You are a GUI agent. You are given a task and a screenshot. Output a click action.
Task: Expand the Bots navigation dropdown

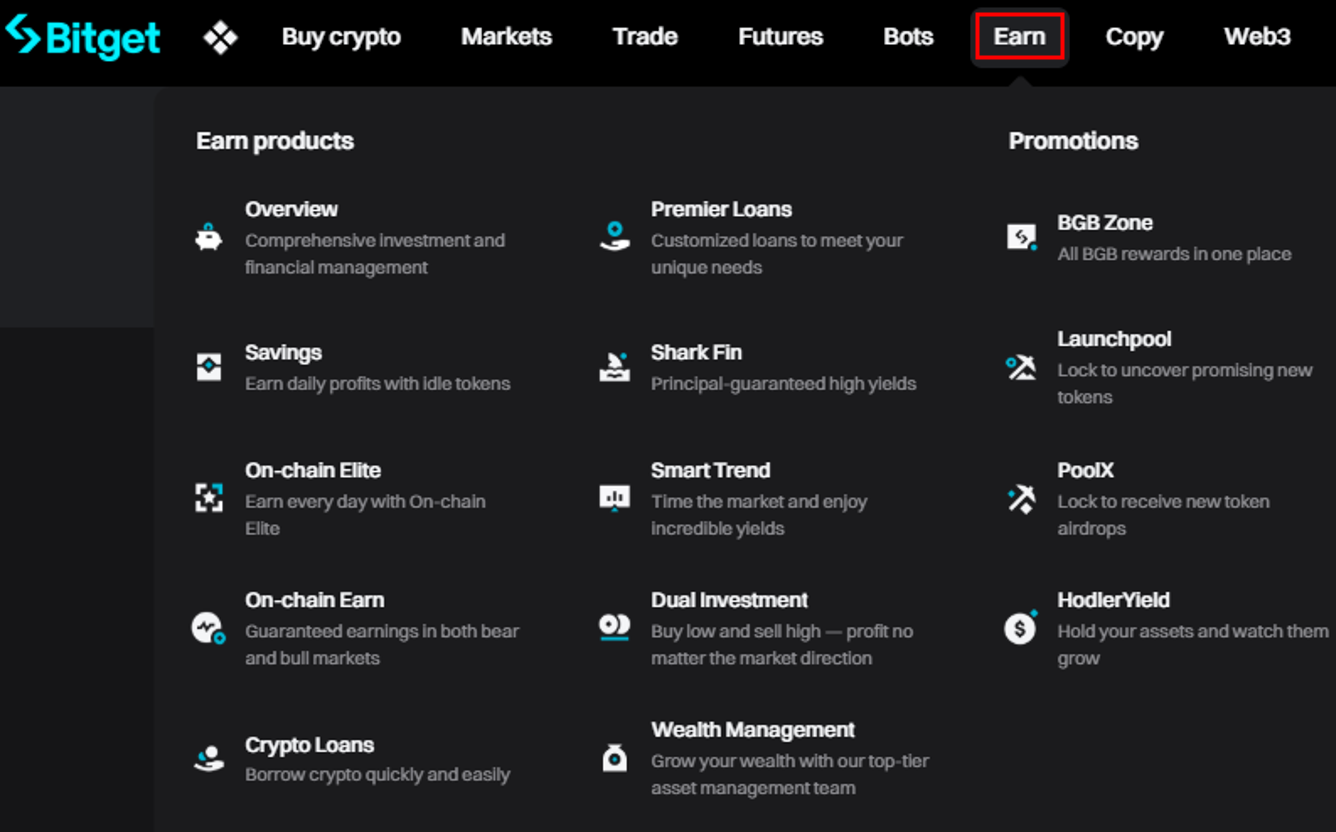pyautogui.click(x=908, y=37)
